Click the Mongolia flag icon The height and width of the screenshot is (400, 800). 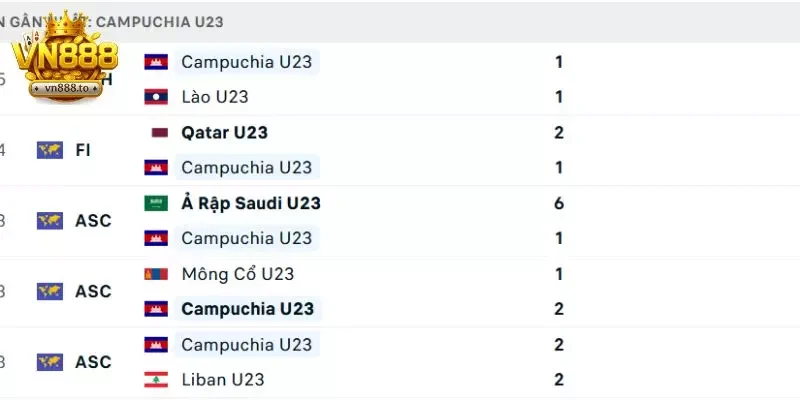click(x=155, y=274)
